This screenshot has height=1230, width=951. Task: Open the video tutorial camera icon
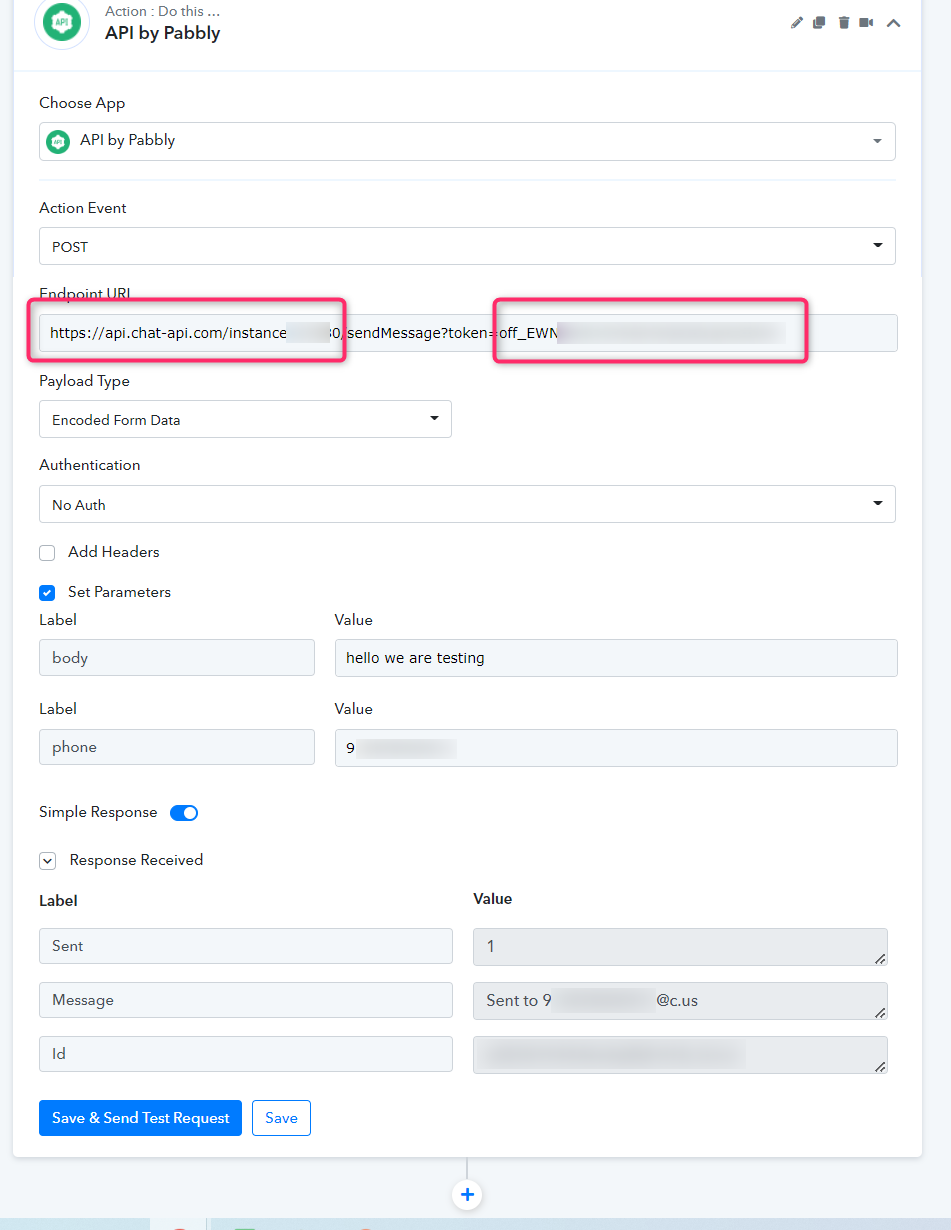click(x=866, y=23)
